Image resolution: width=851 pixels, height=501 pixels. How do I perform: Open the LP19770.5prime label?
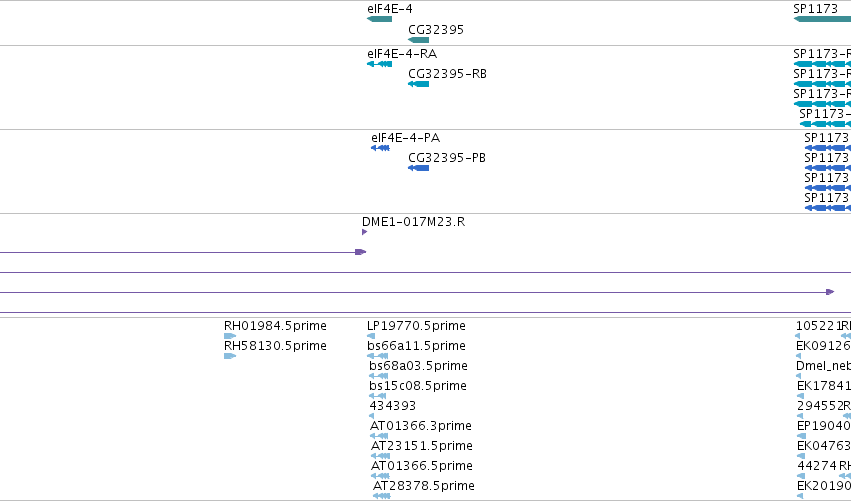coord(416,326)
